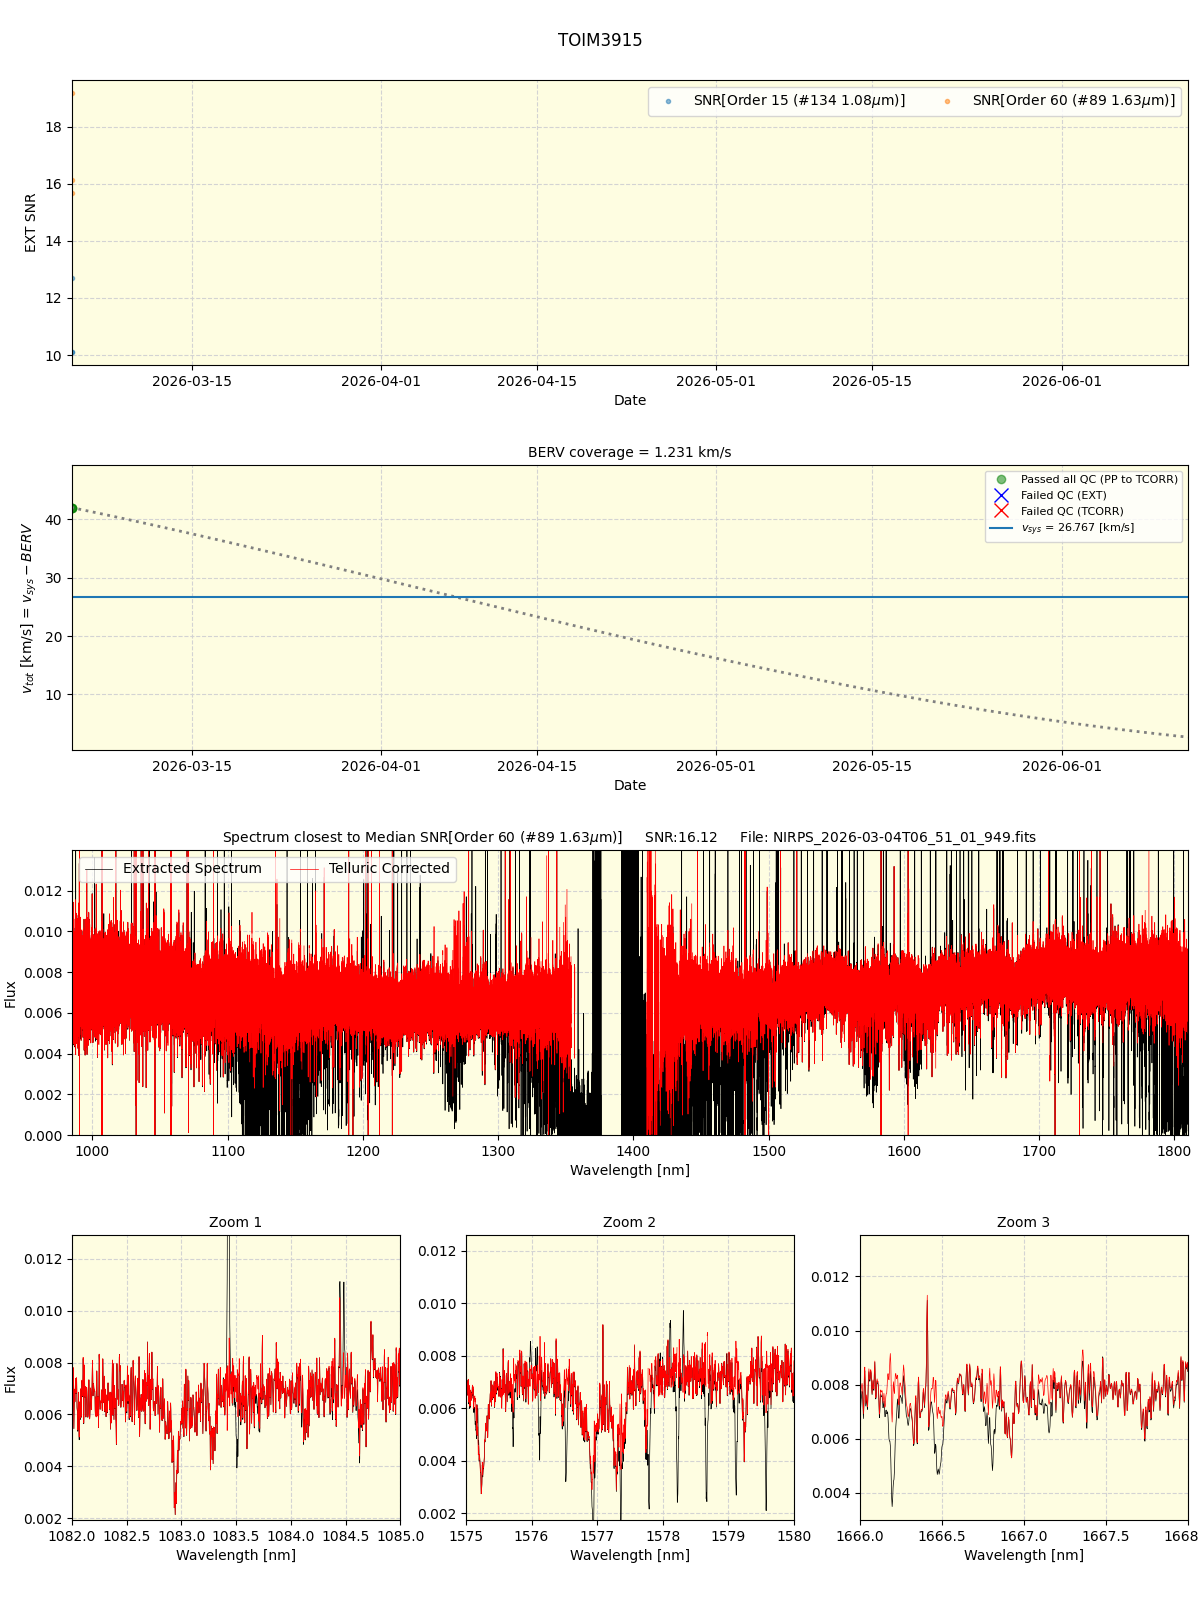Select the SNR Order 60 legend entry
The width and height of the screenshot is (1200, 1600).
[1060, 101]
